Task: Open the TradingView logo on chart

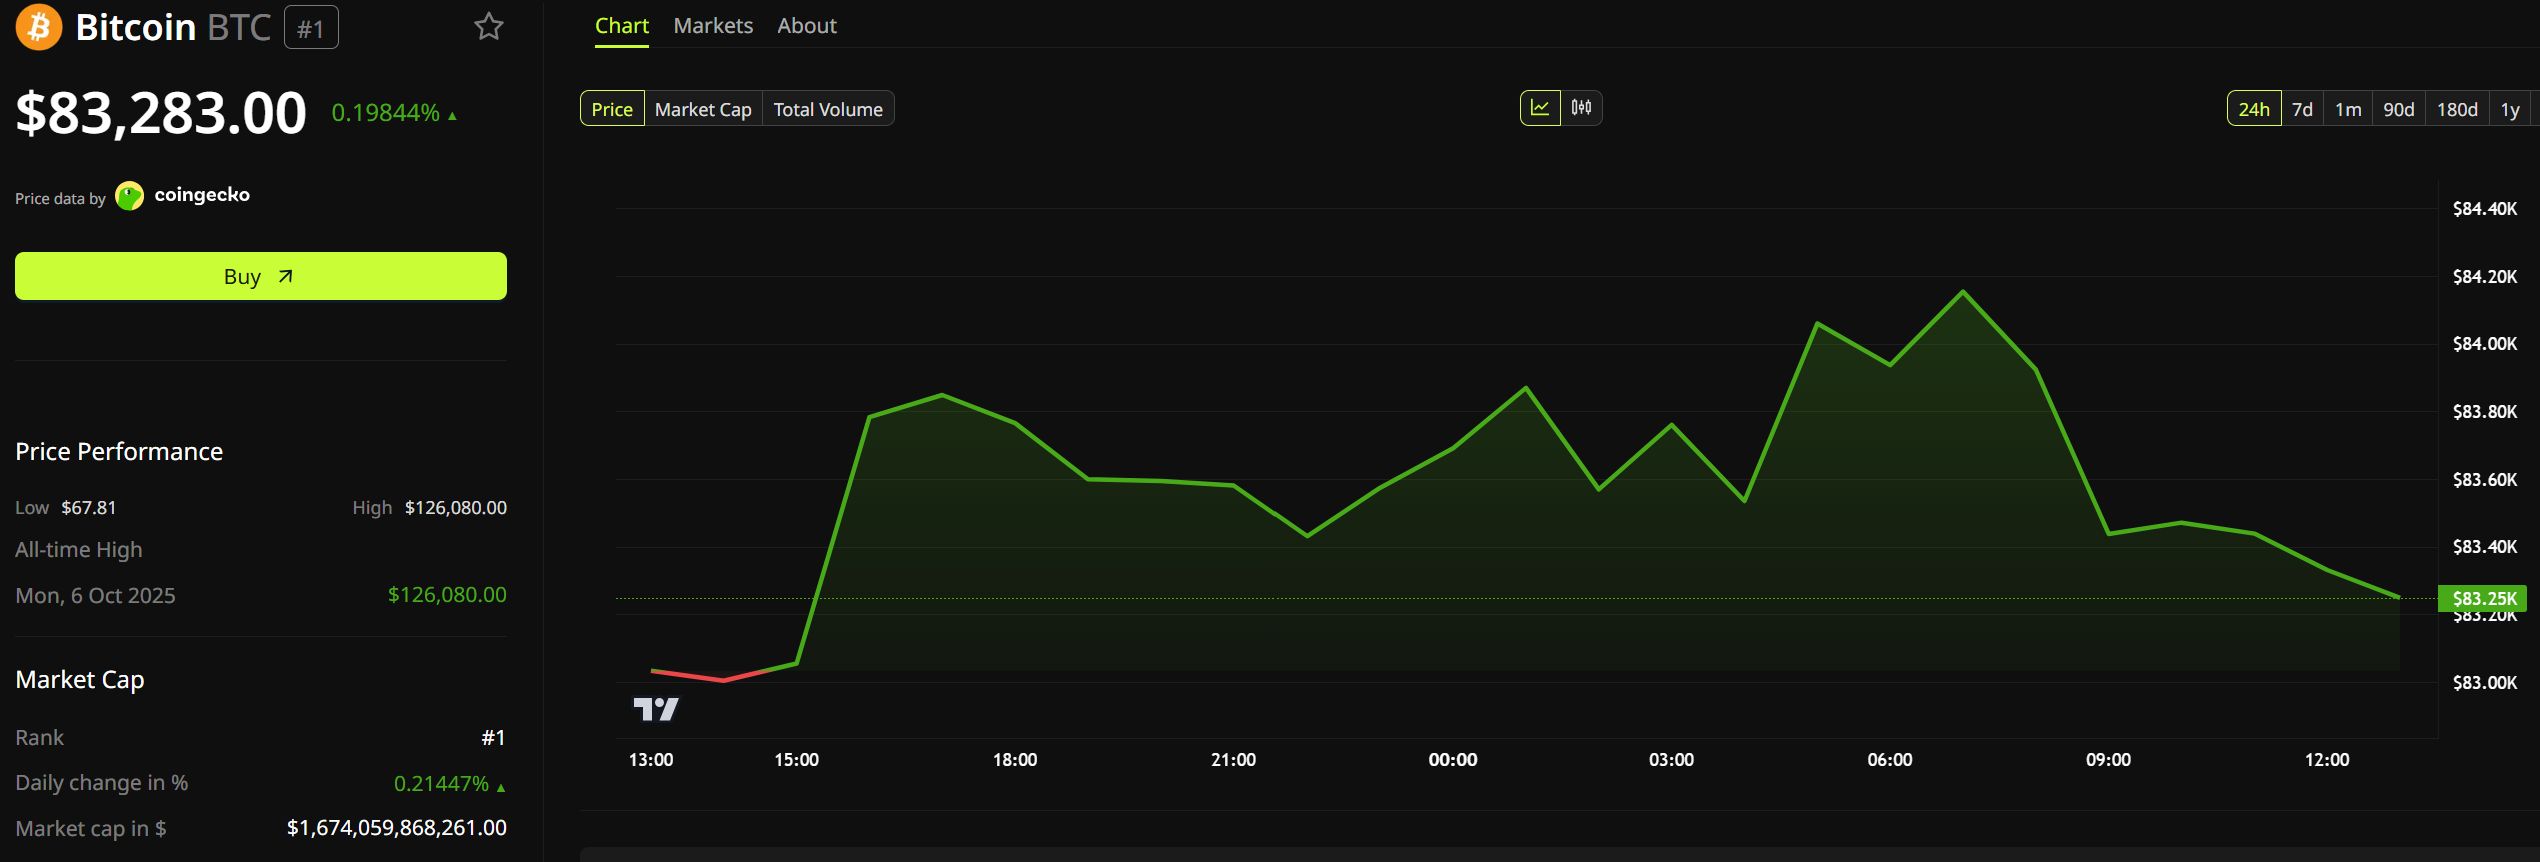Action: [x=656, y=709]
